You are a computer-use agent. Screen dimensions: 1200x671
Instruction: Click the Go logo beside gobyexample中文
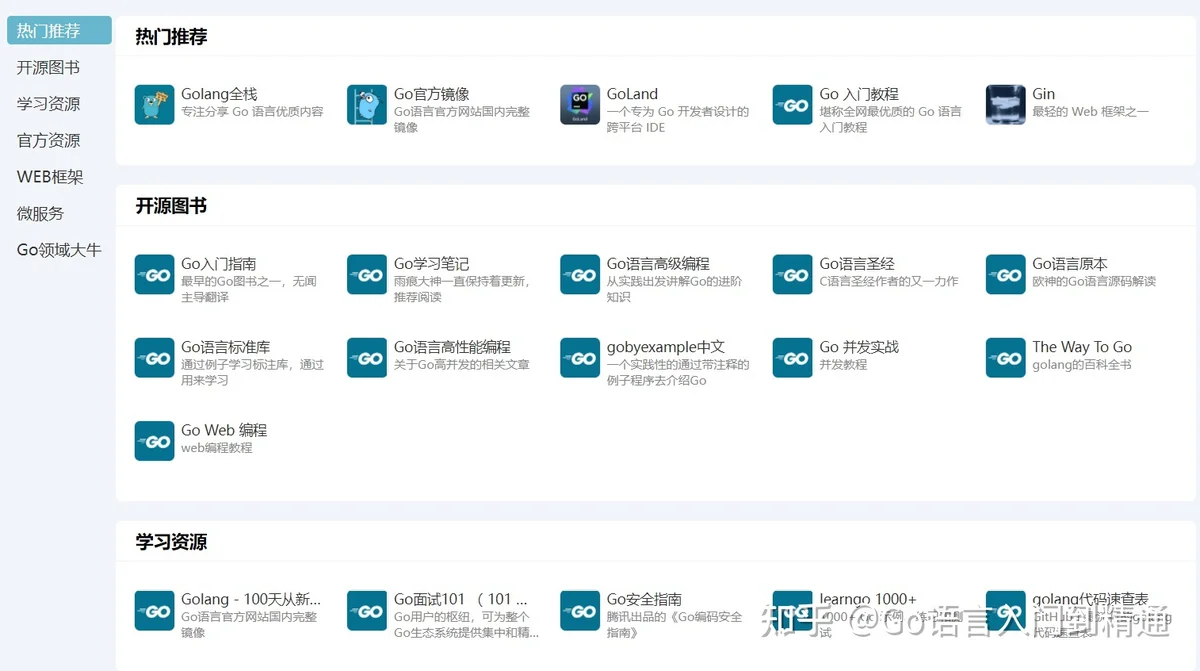point(580,358)
